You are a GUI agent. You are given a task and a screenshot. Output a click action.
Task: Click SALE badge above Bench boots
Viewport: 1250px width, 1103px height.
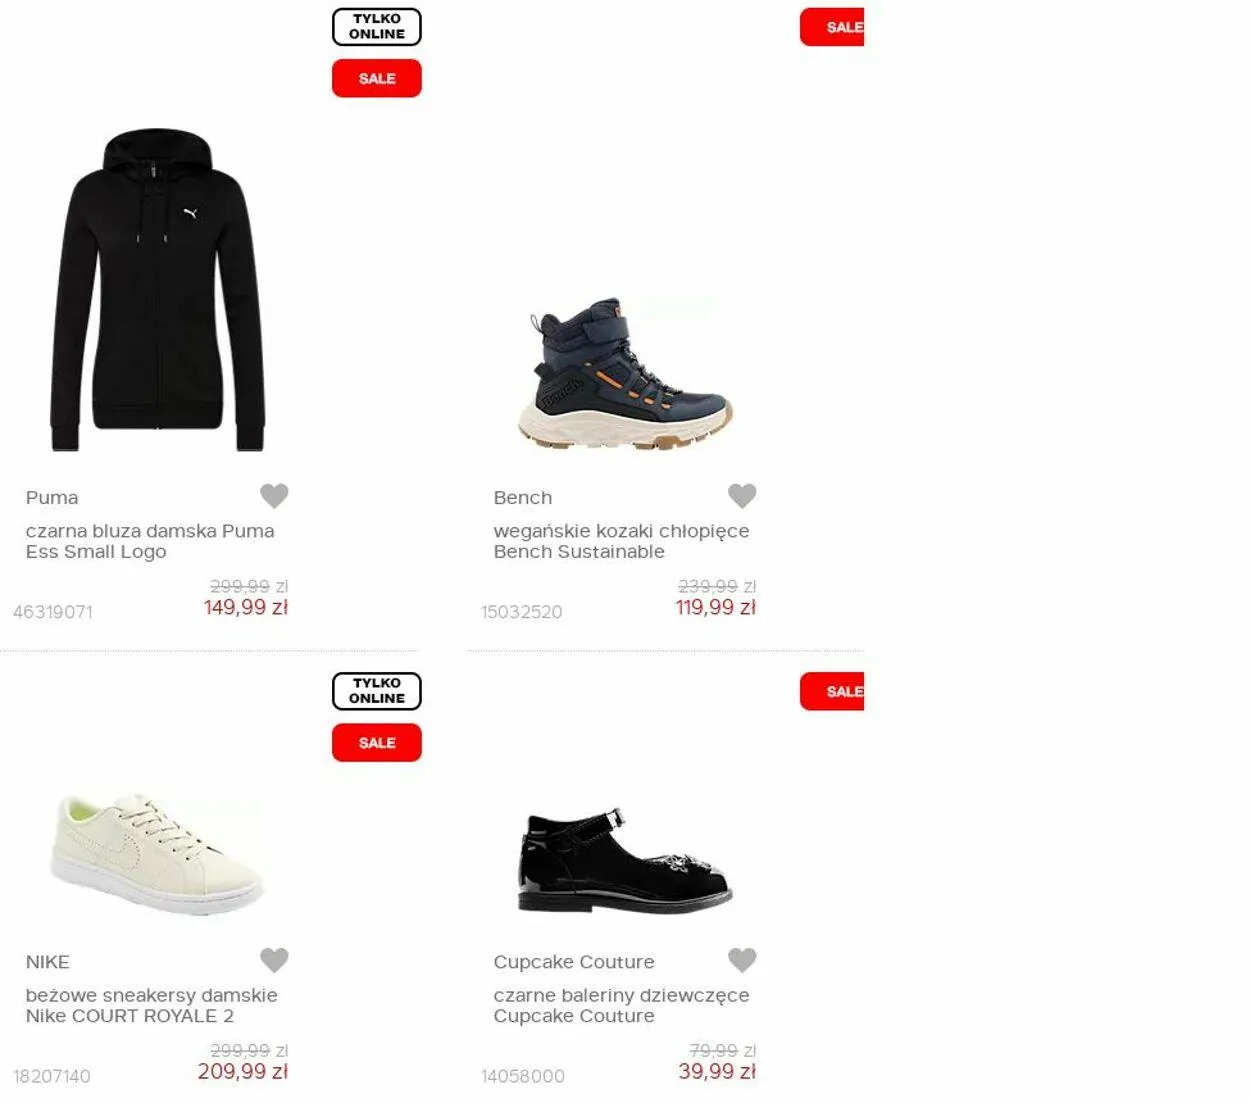pyautogui.click(x=832, y=27)
